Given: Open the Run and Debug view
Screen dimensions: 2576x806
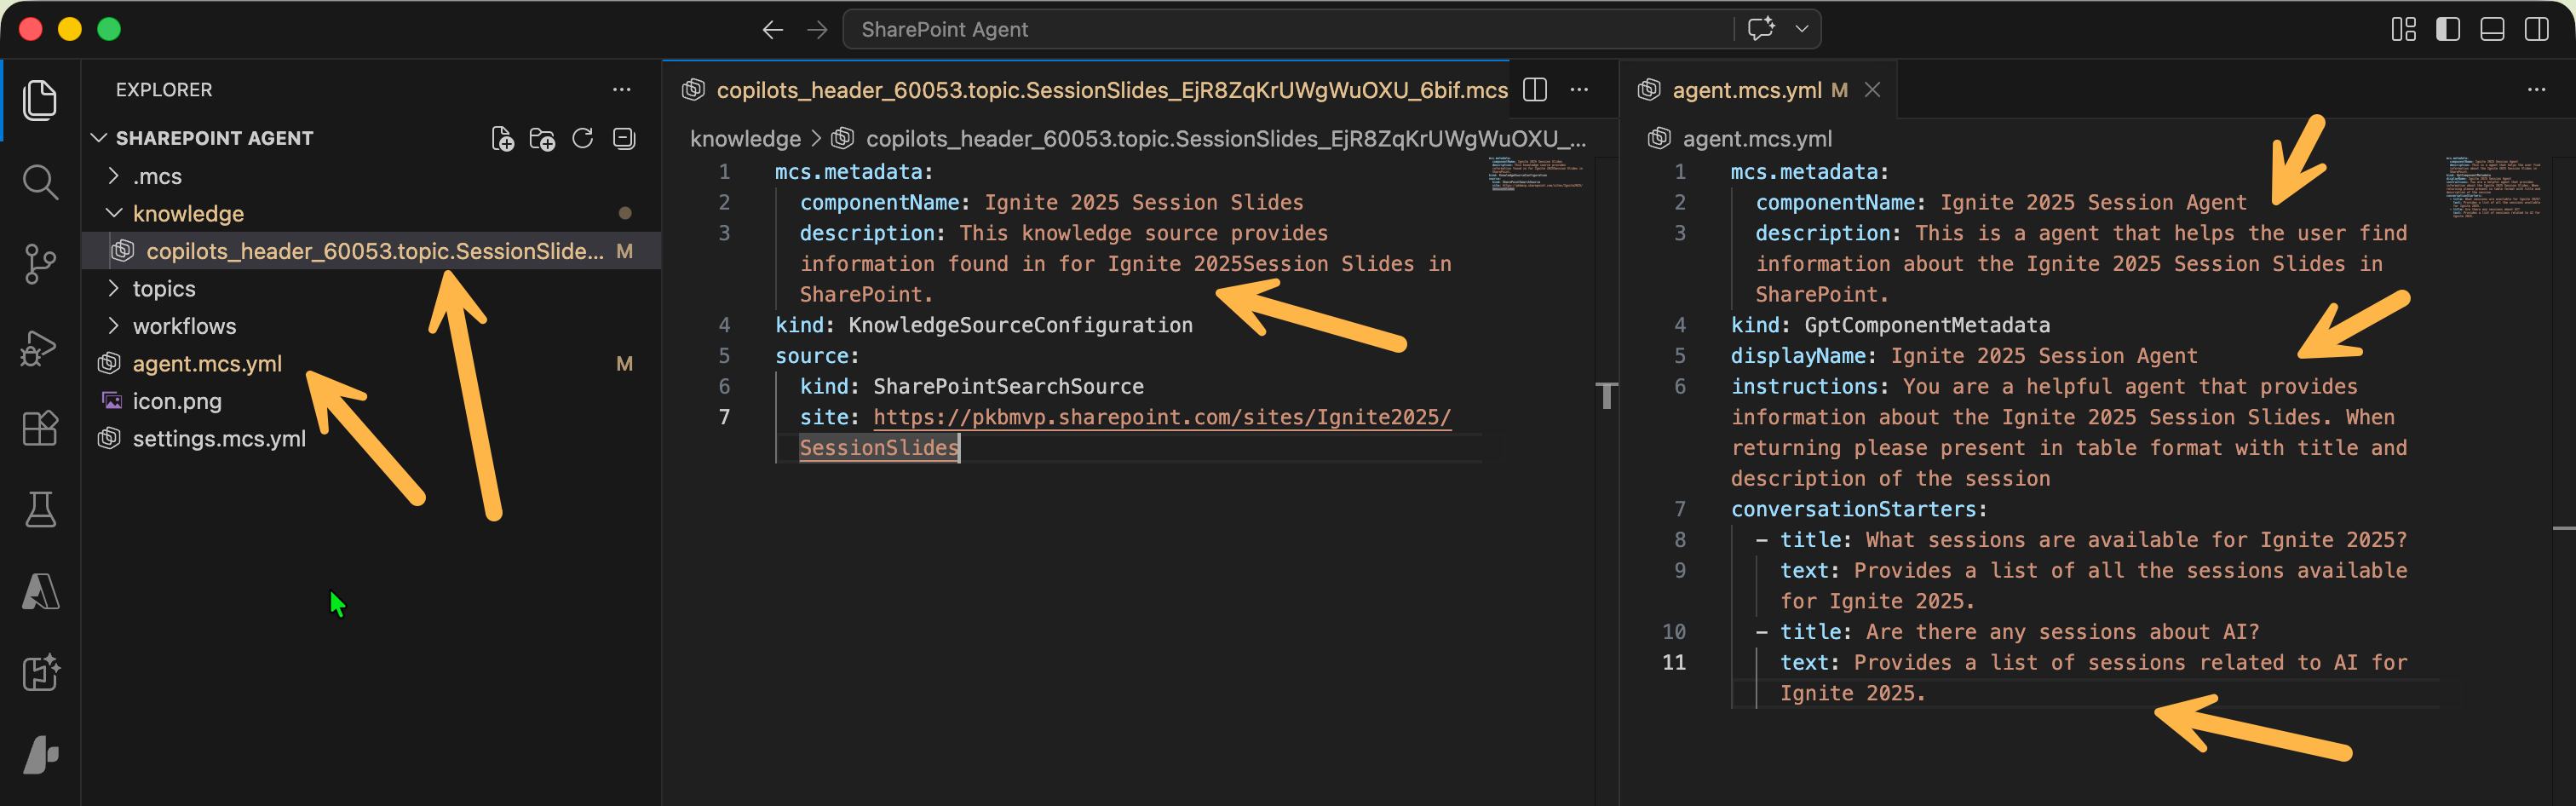Looking at the screenshot, I should pos(40,348).
